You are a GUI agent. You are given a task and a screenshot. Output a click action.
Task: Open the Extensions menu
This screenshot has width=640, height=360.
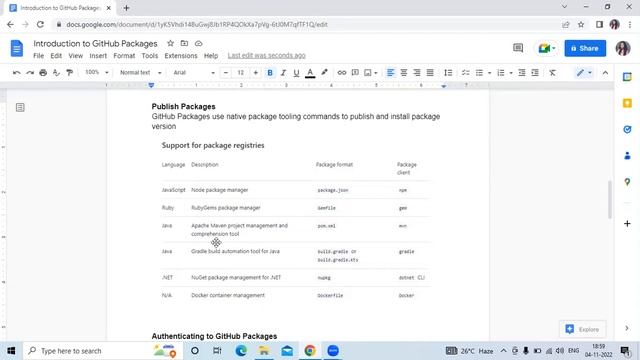(181, 56)
